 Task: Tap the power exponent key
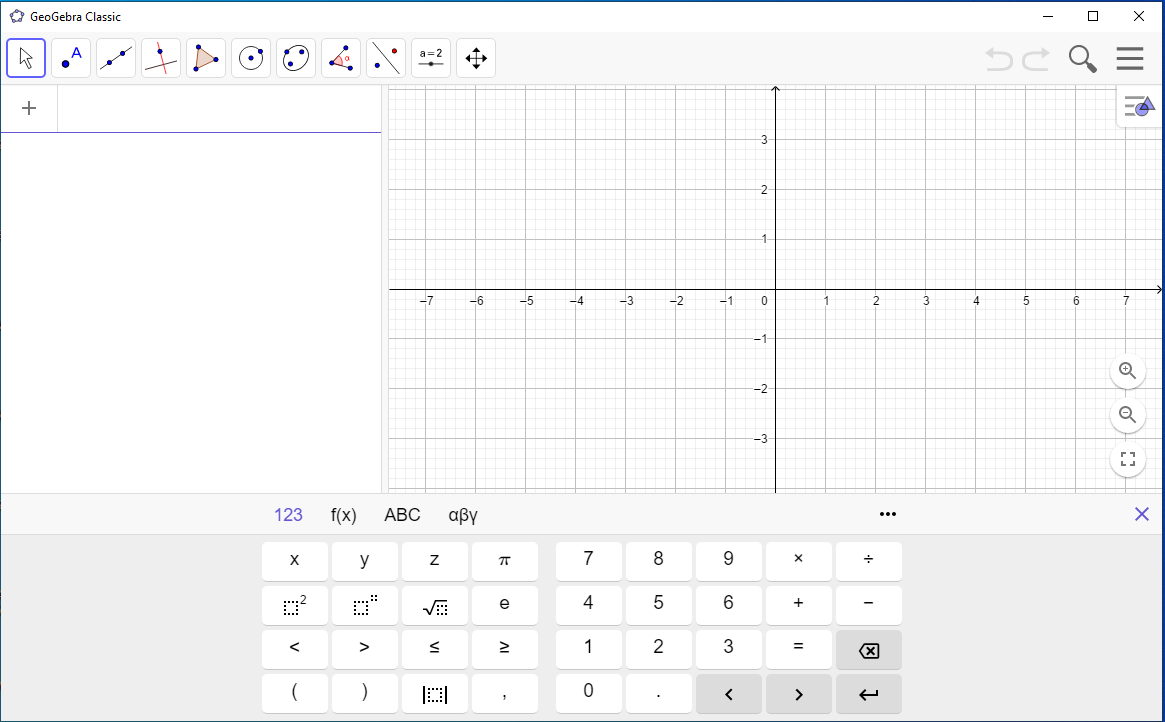(x=365, y=605)
